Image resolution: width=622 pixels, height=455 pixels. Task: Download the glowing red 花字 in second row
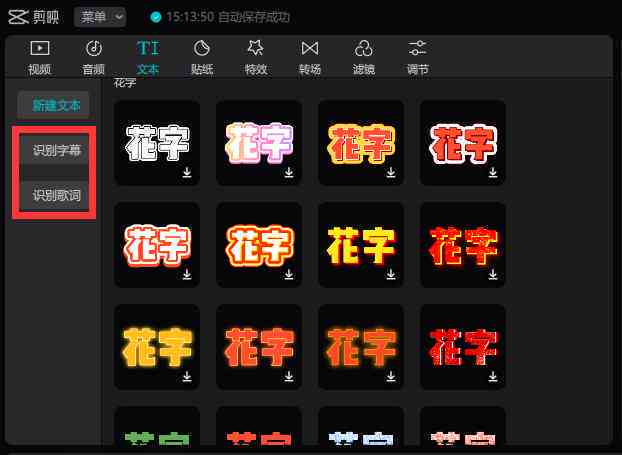pyautogui.click(x=493, y=274)
